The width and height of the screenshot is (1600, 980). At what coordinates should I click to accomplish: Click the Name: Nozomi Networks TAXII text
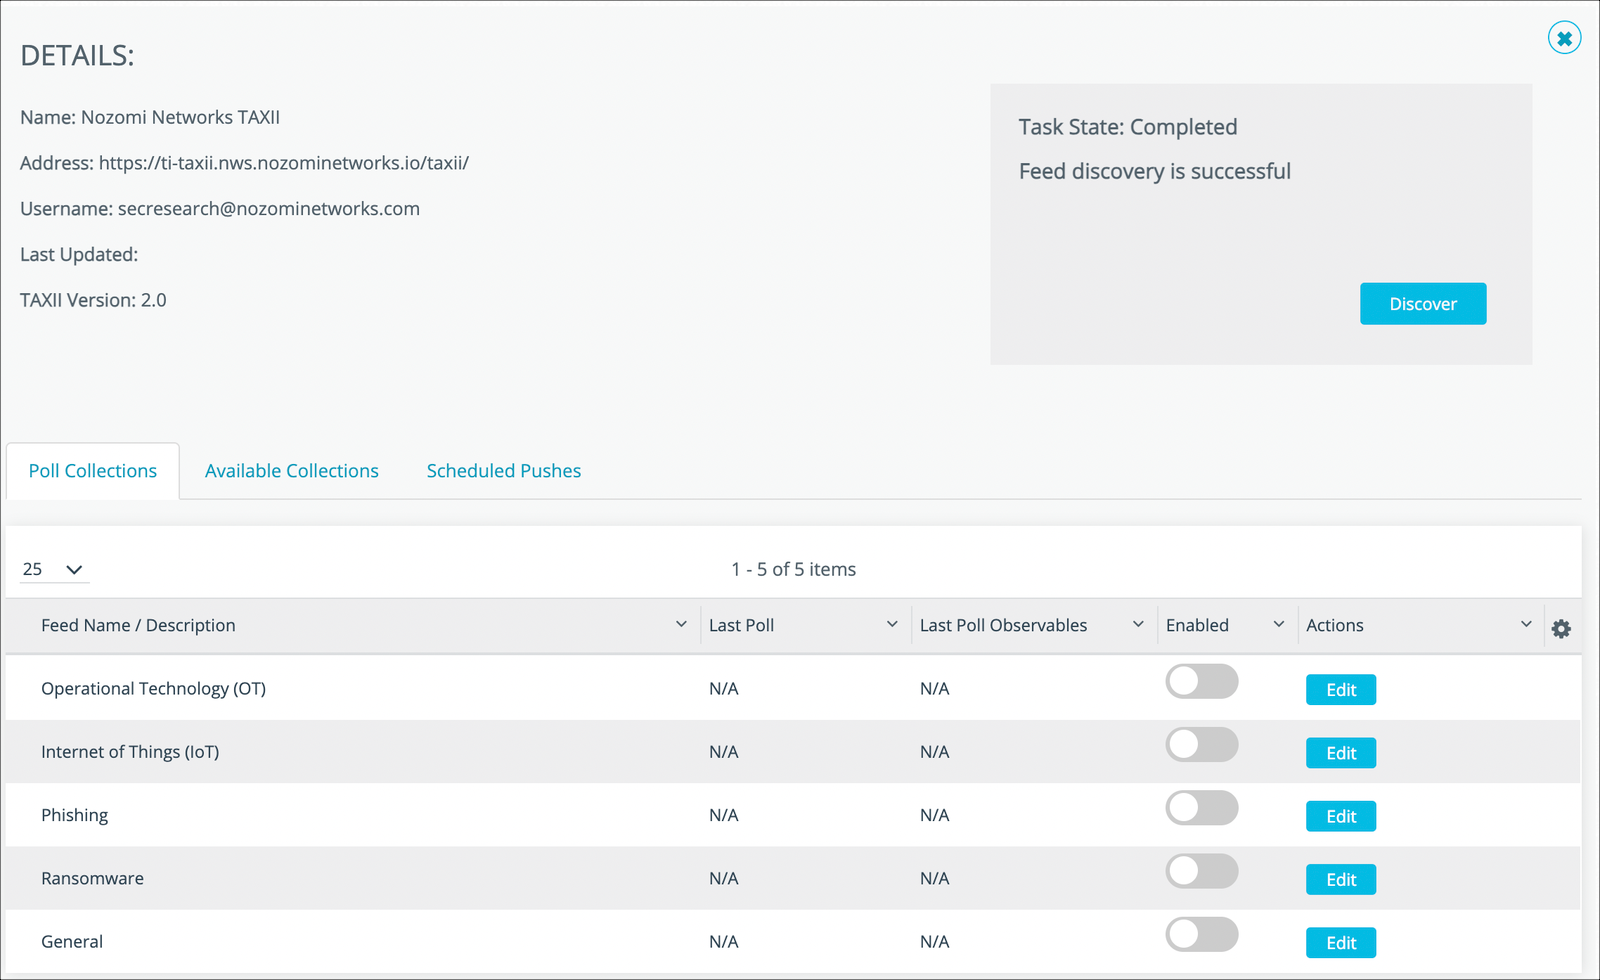pos(150,117)
